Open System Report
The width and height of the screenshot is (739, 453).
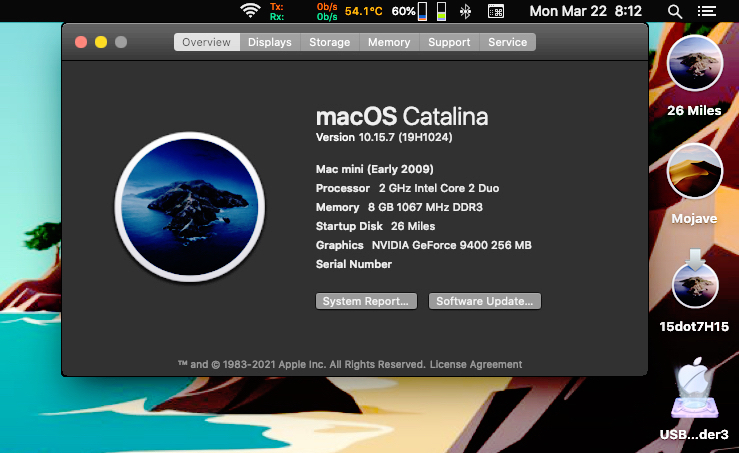366,301
